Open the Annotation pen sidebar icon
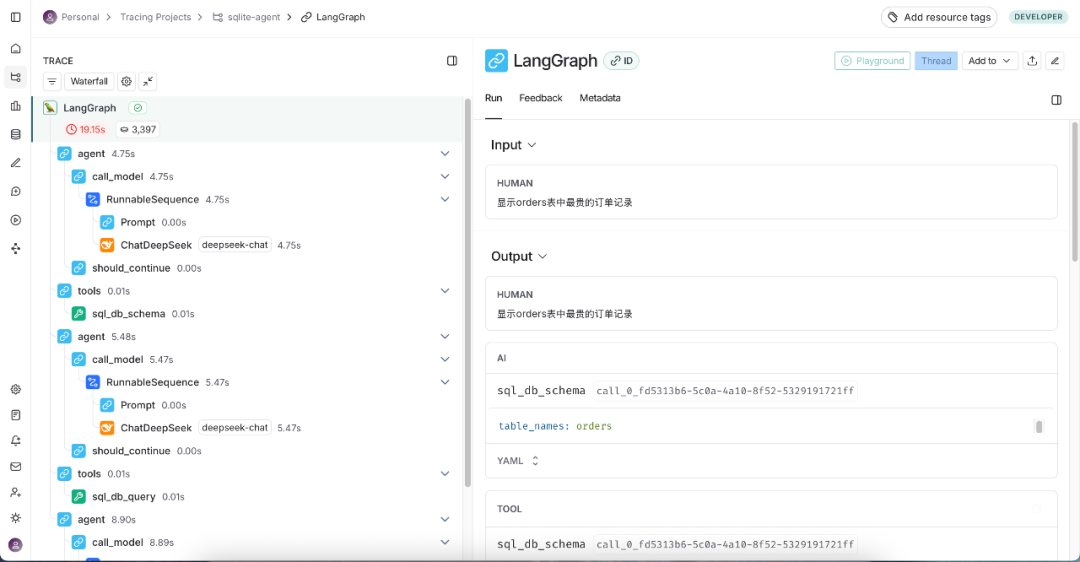Image resolution: width=1080 pixels, height=562 pixels. click(x=16, y=163)
